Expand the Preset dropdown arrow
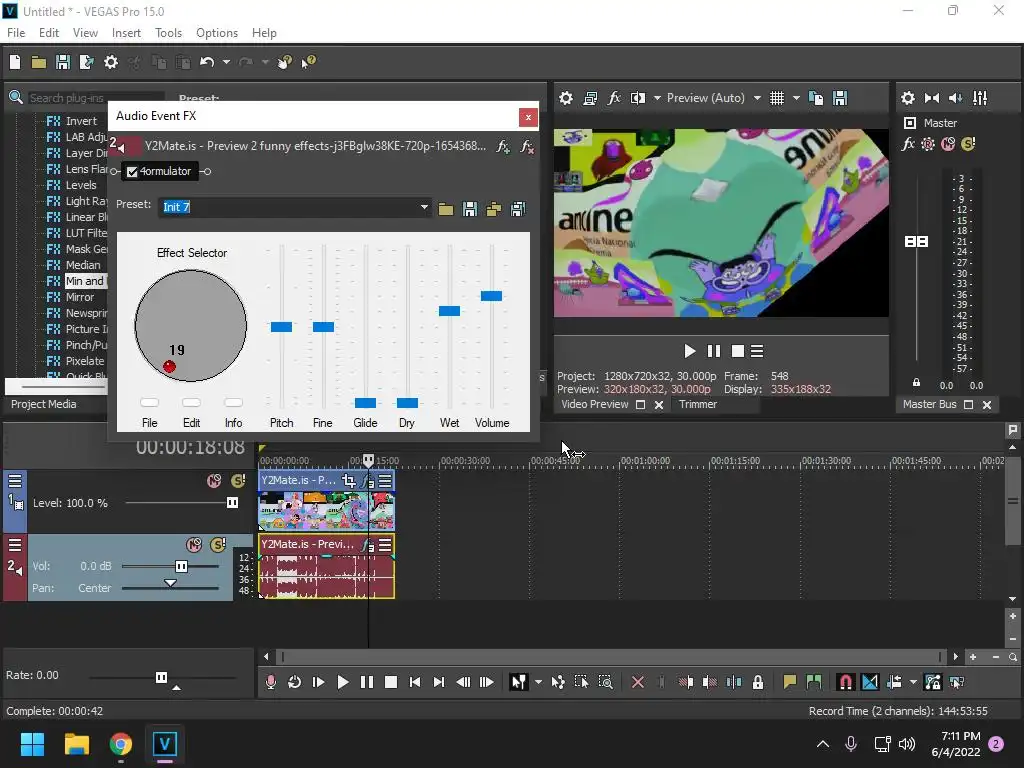This screenshot has width=1024, height=768. tap(424, 207)
